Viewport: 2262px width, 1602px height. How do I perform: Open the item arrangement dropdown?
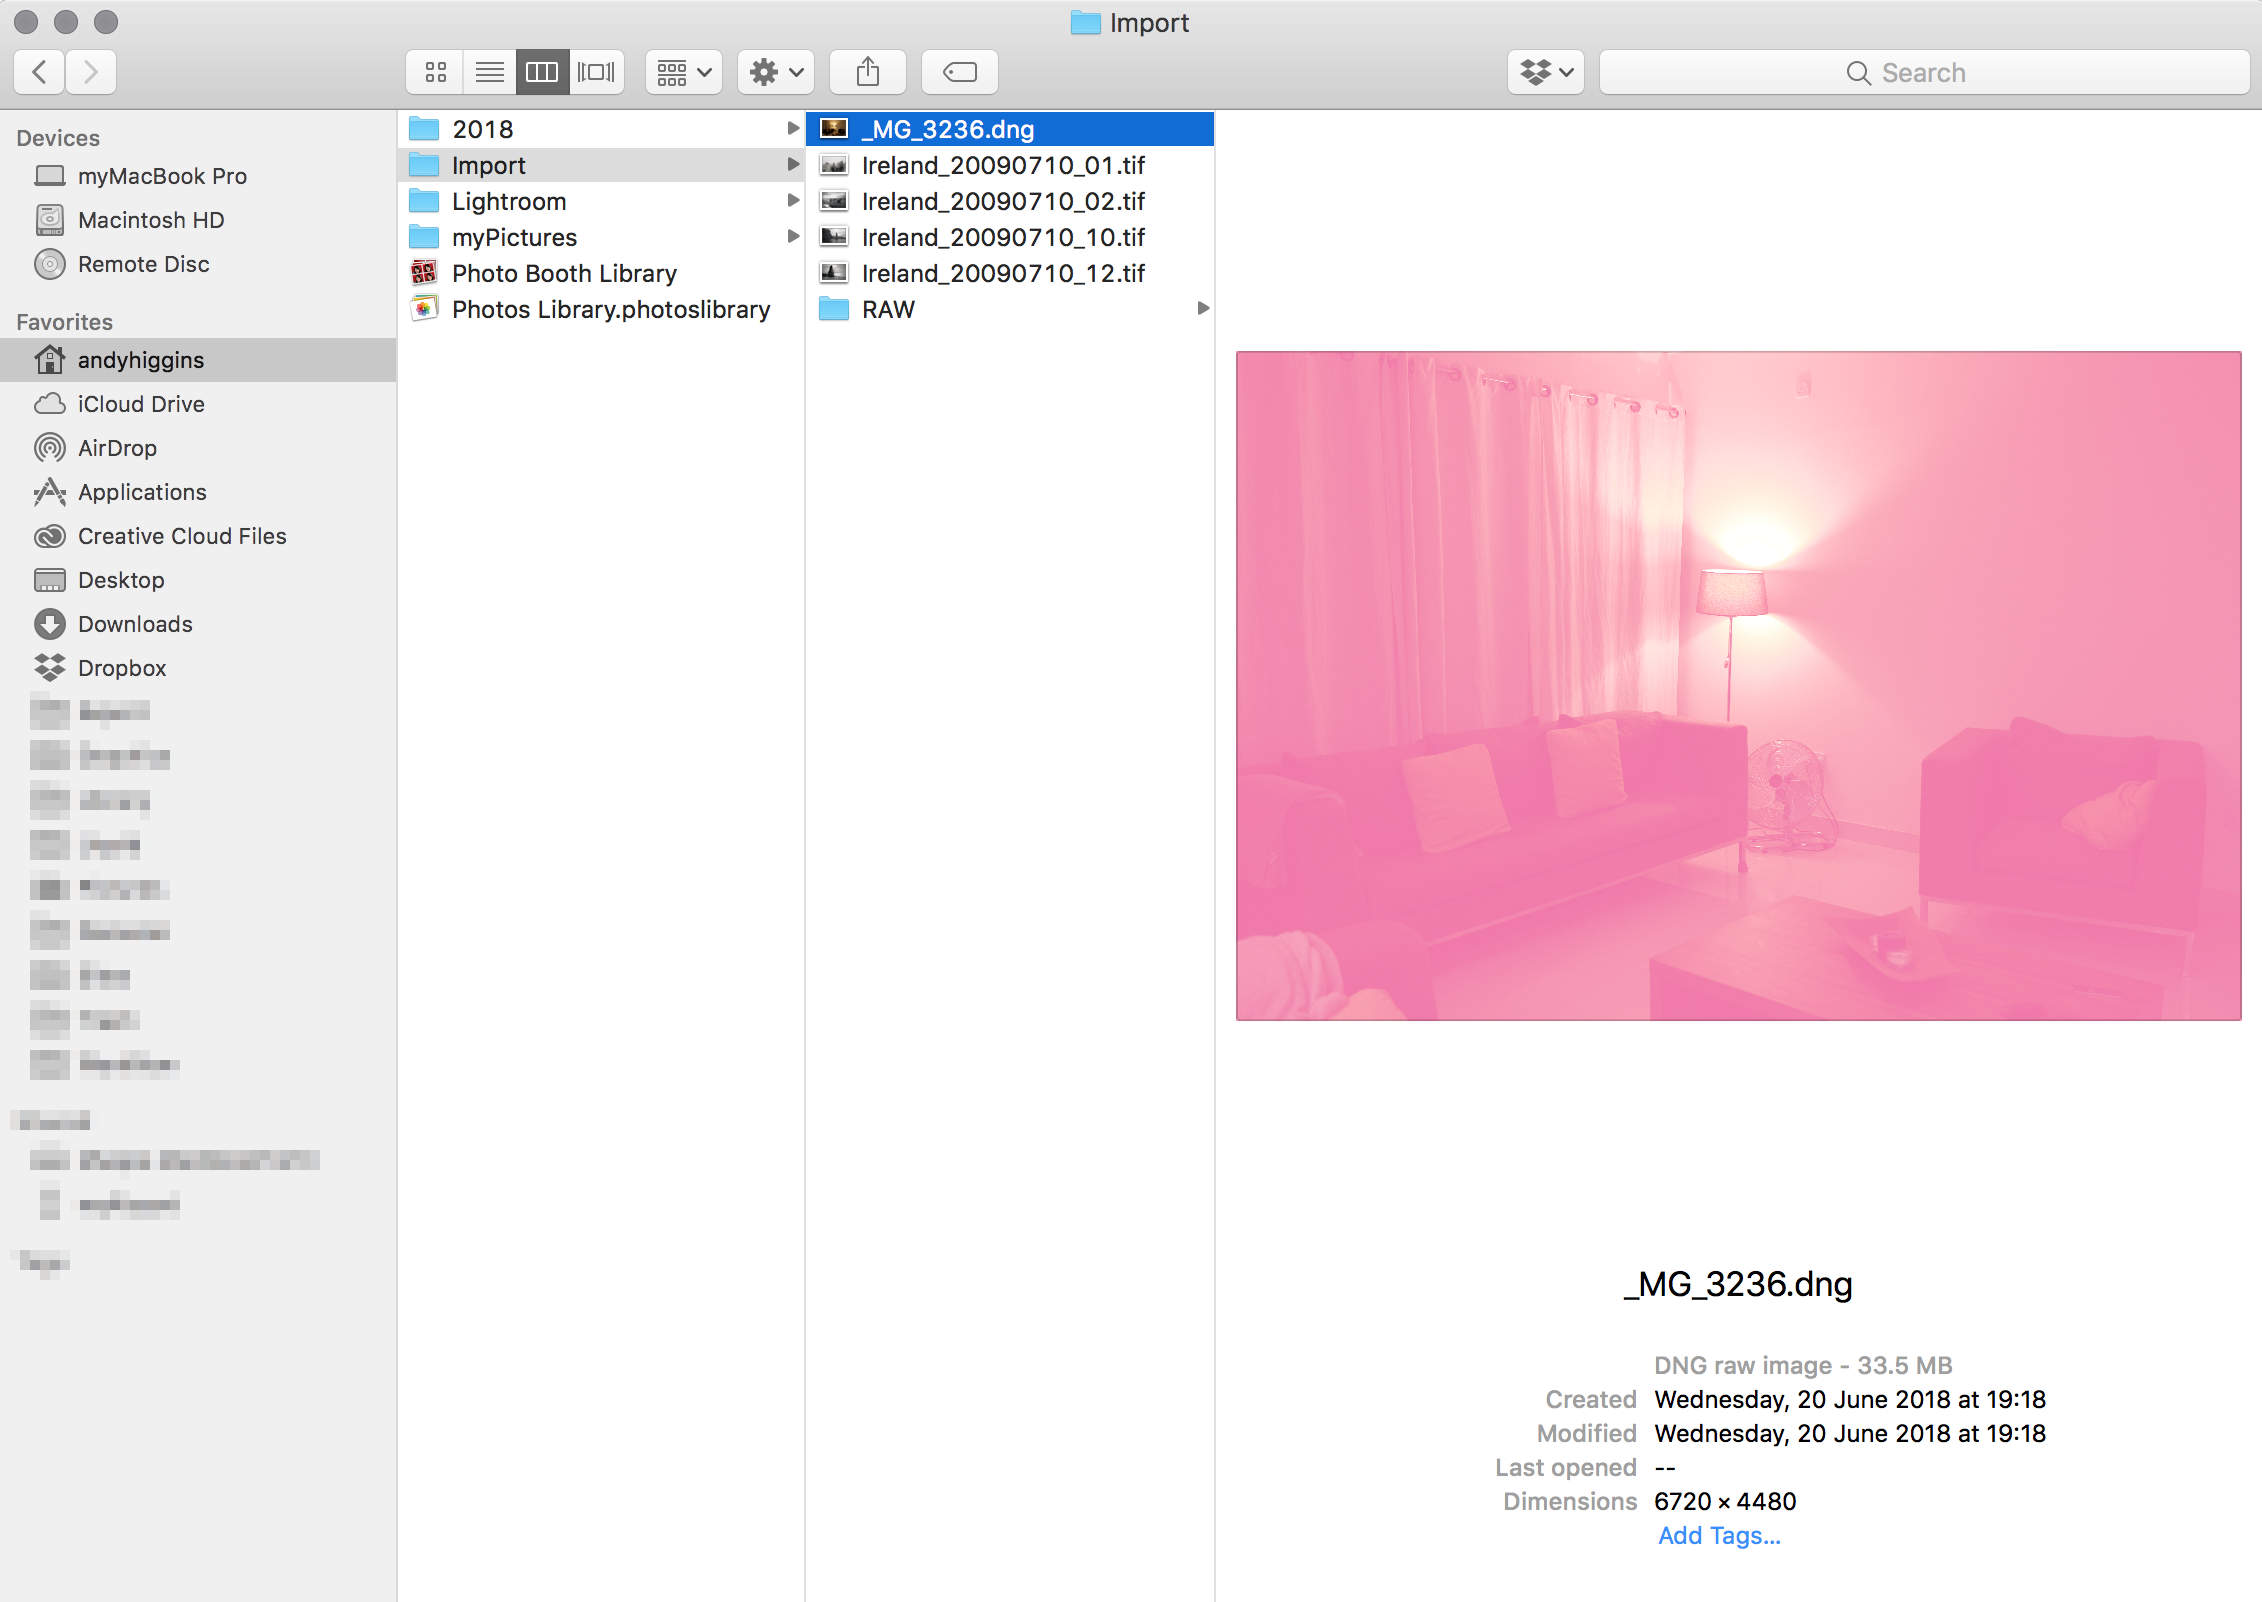pyautogui.click(x=684, y=72)
